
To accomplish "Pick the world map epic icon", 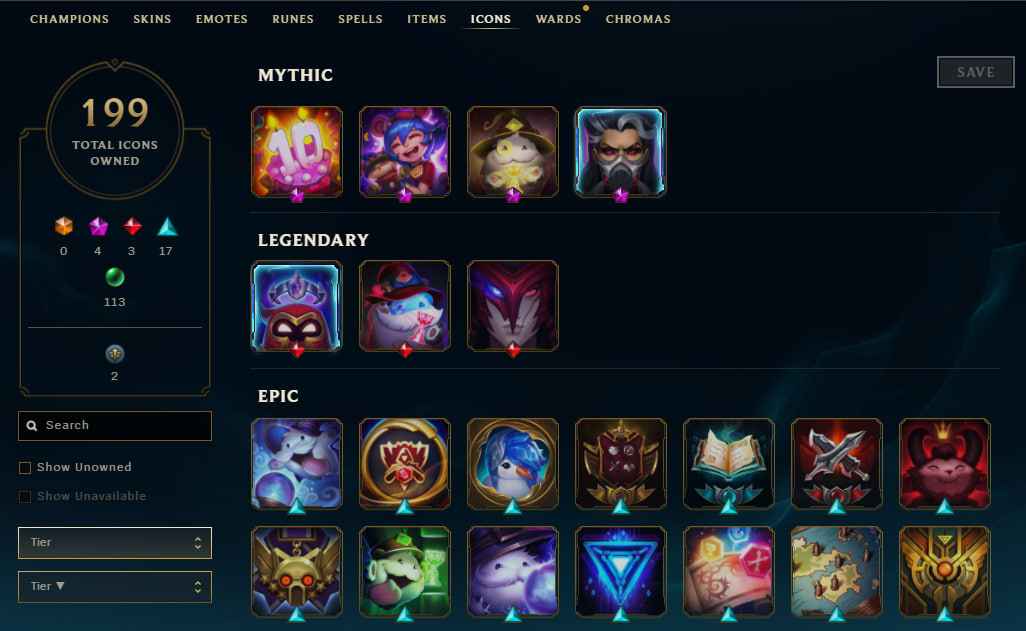I will (x=836, y=571).
